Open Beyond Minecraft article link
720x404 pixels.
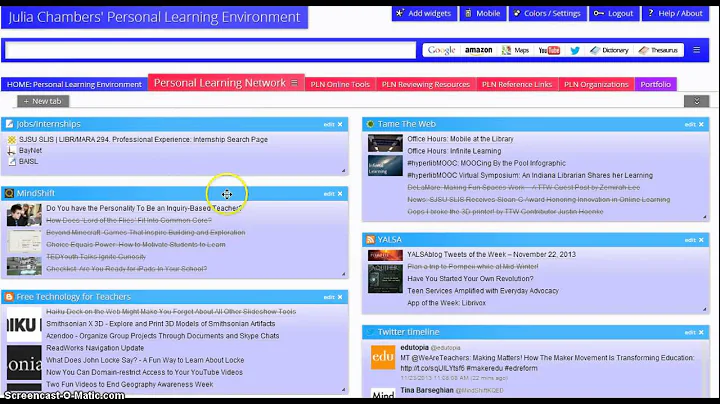[146, 233]
